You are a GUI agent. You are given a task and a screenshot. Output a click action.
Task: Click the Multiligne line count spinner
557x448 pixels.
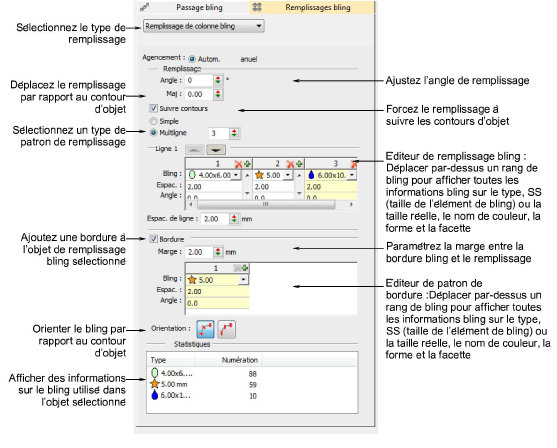coord(234,133)
